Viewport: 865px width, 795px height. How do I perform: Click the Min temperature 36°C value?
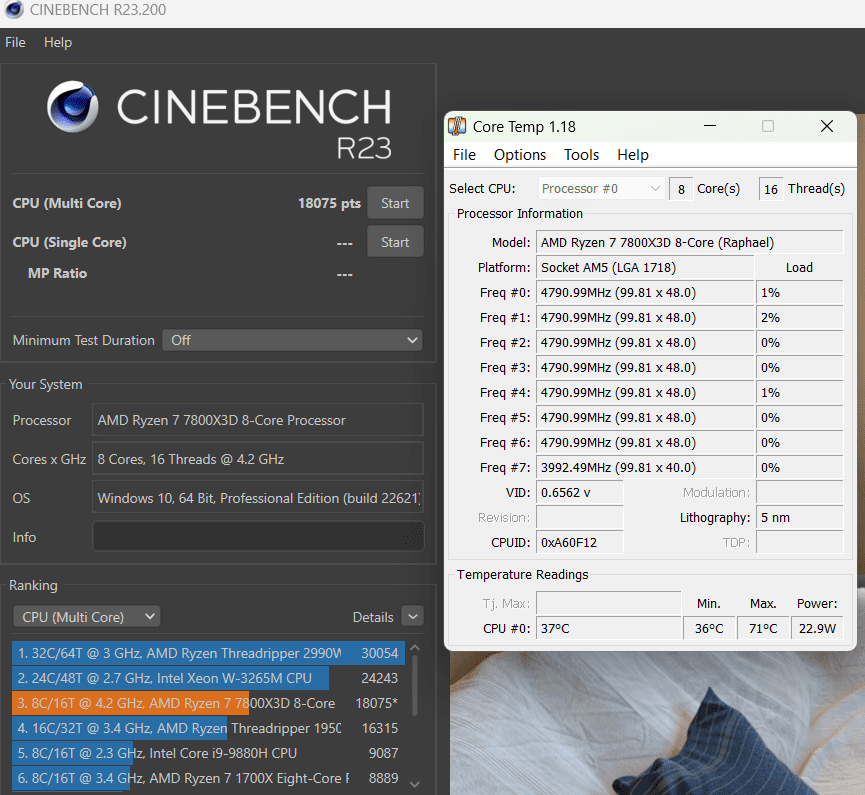(x=709, y=628)
